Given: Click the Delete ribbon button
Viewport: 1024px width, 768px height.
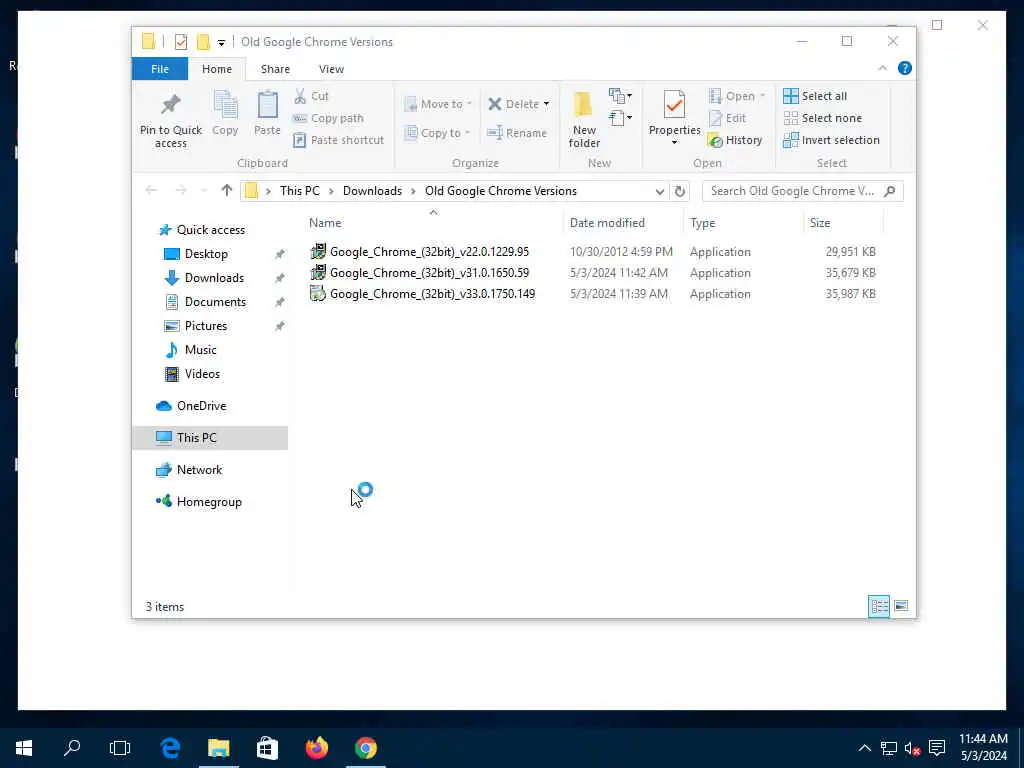Looking at the screenshot, I should [513, 104].
